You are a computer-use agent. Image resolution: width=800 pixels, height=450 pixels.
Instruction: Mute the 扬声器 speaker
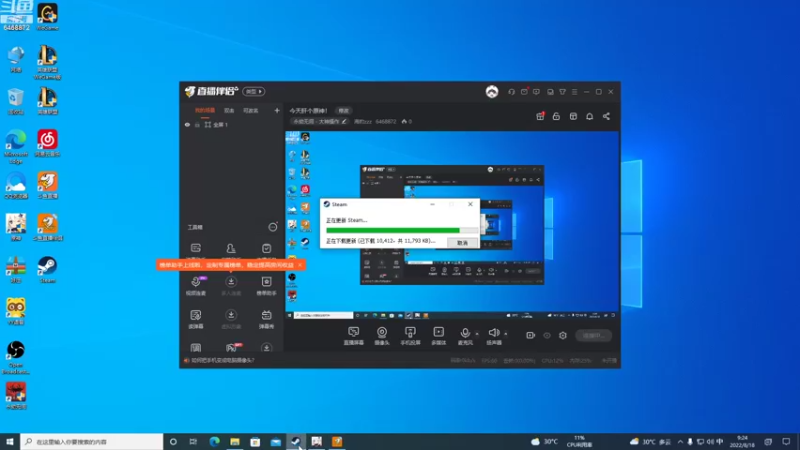pos(493,336)
